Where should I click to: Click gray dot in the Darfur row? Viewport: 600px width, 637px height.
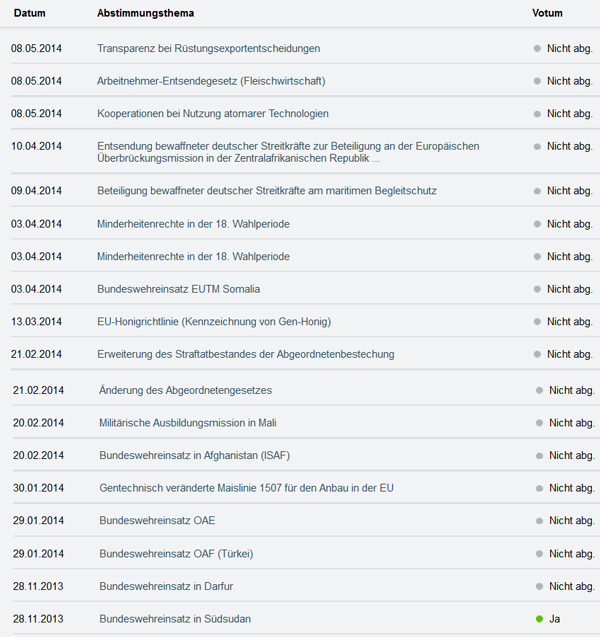point(540,586)
